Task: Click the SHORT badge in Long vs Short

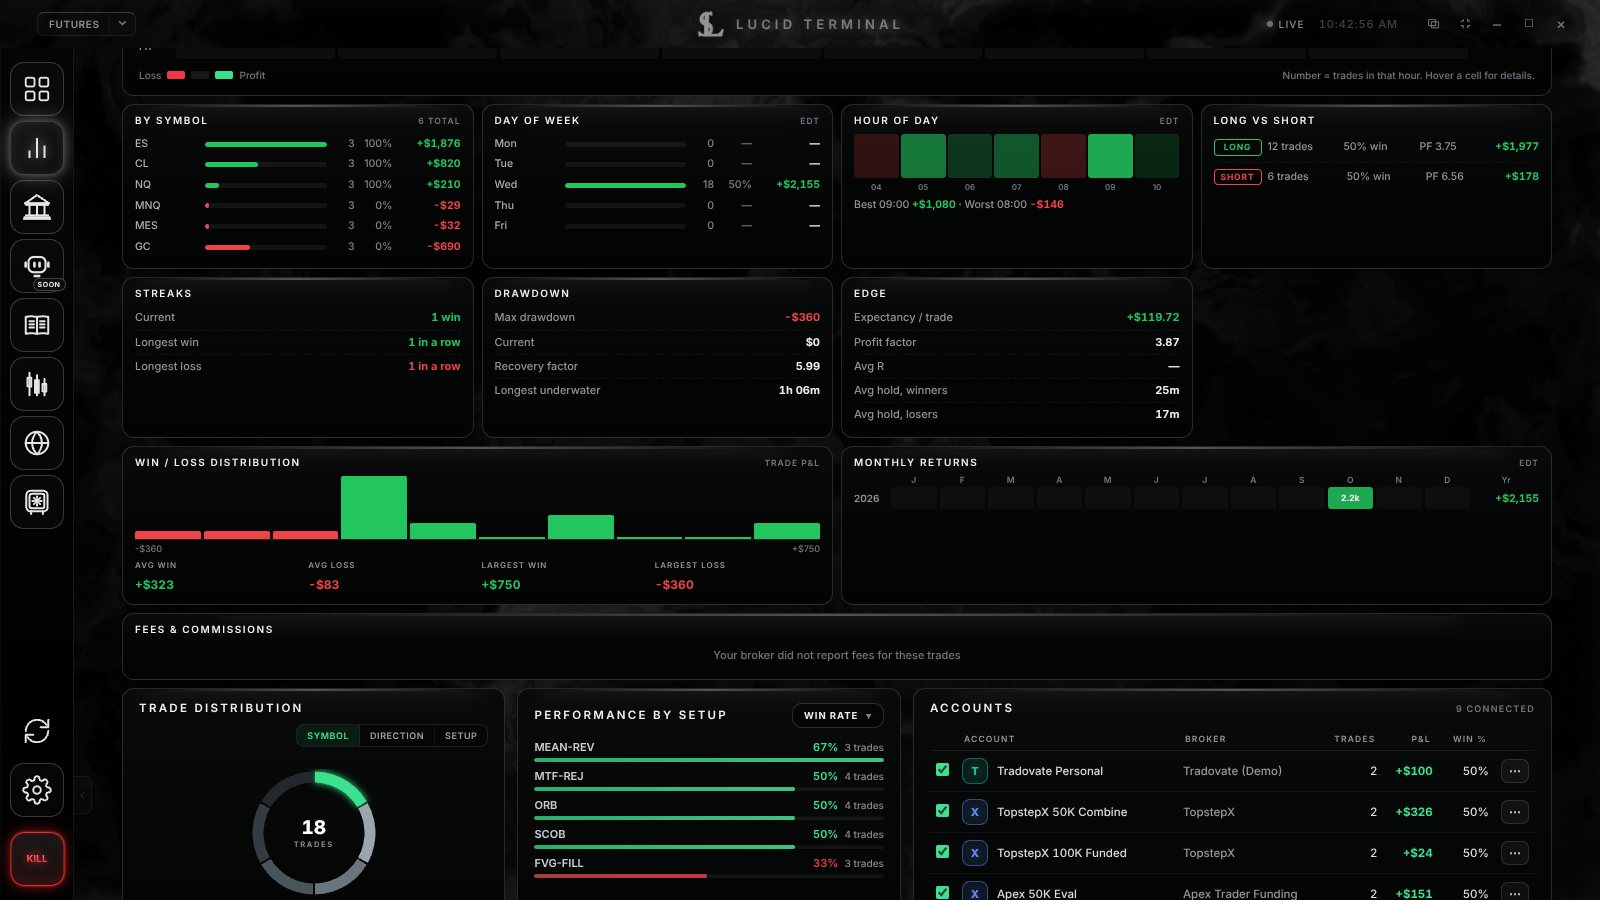Action: (1237, 177)
